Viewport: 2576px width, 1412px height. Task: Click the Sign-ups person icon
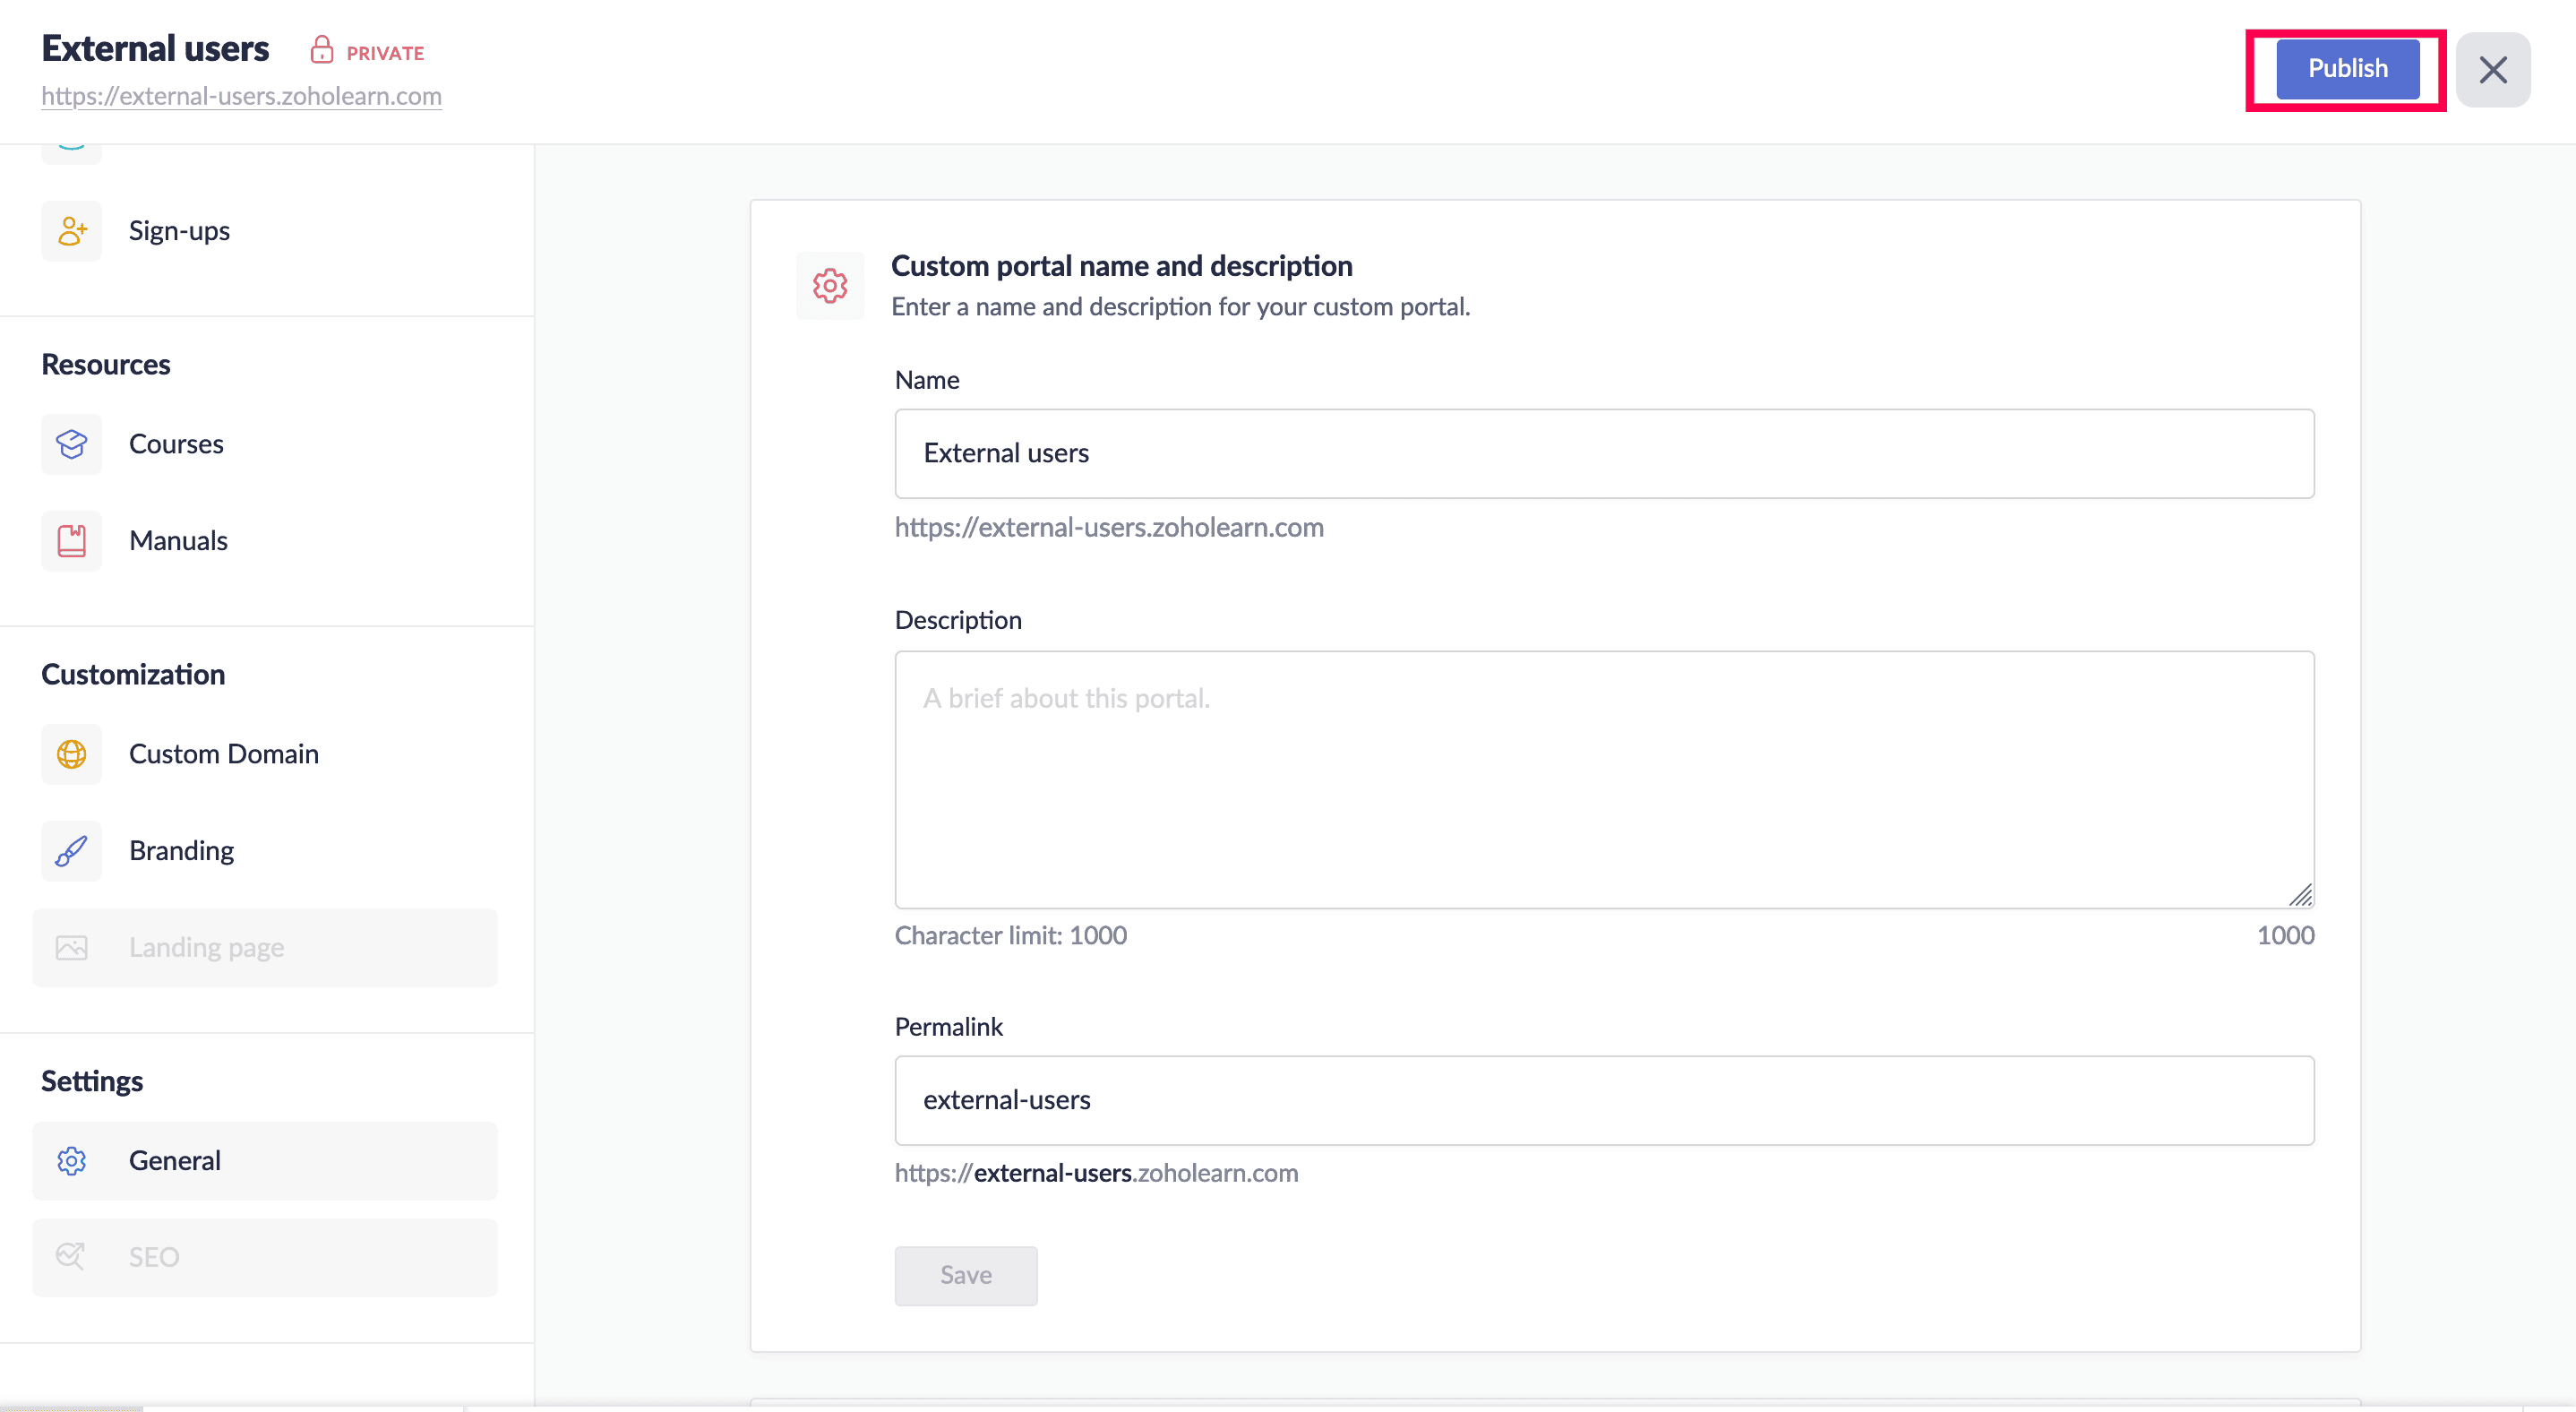pyautogui.click(x=71, y=231)
